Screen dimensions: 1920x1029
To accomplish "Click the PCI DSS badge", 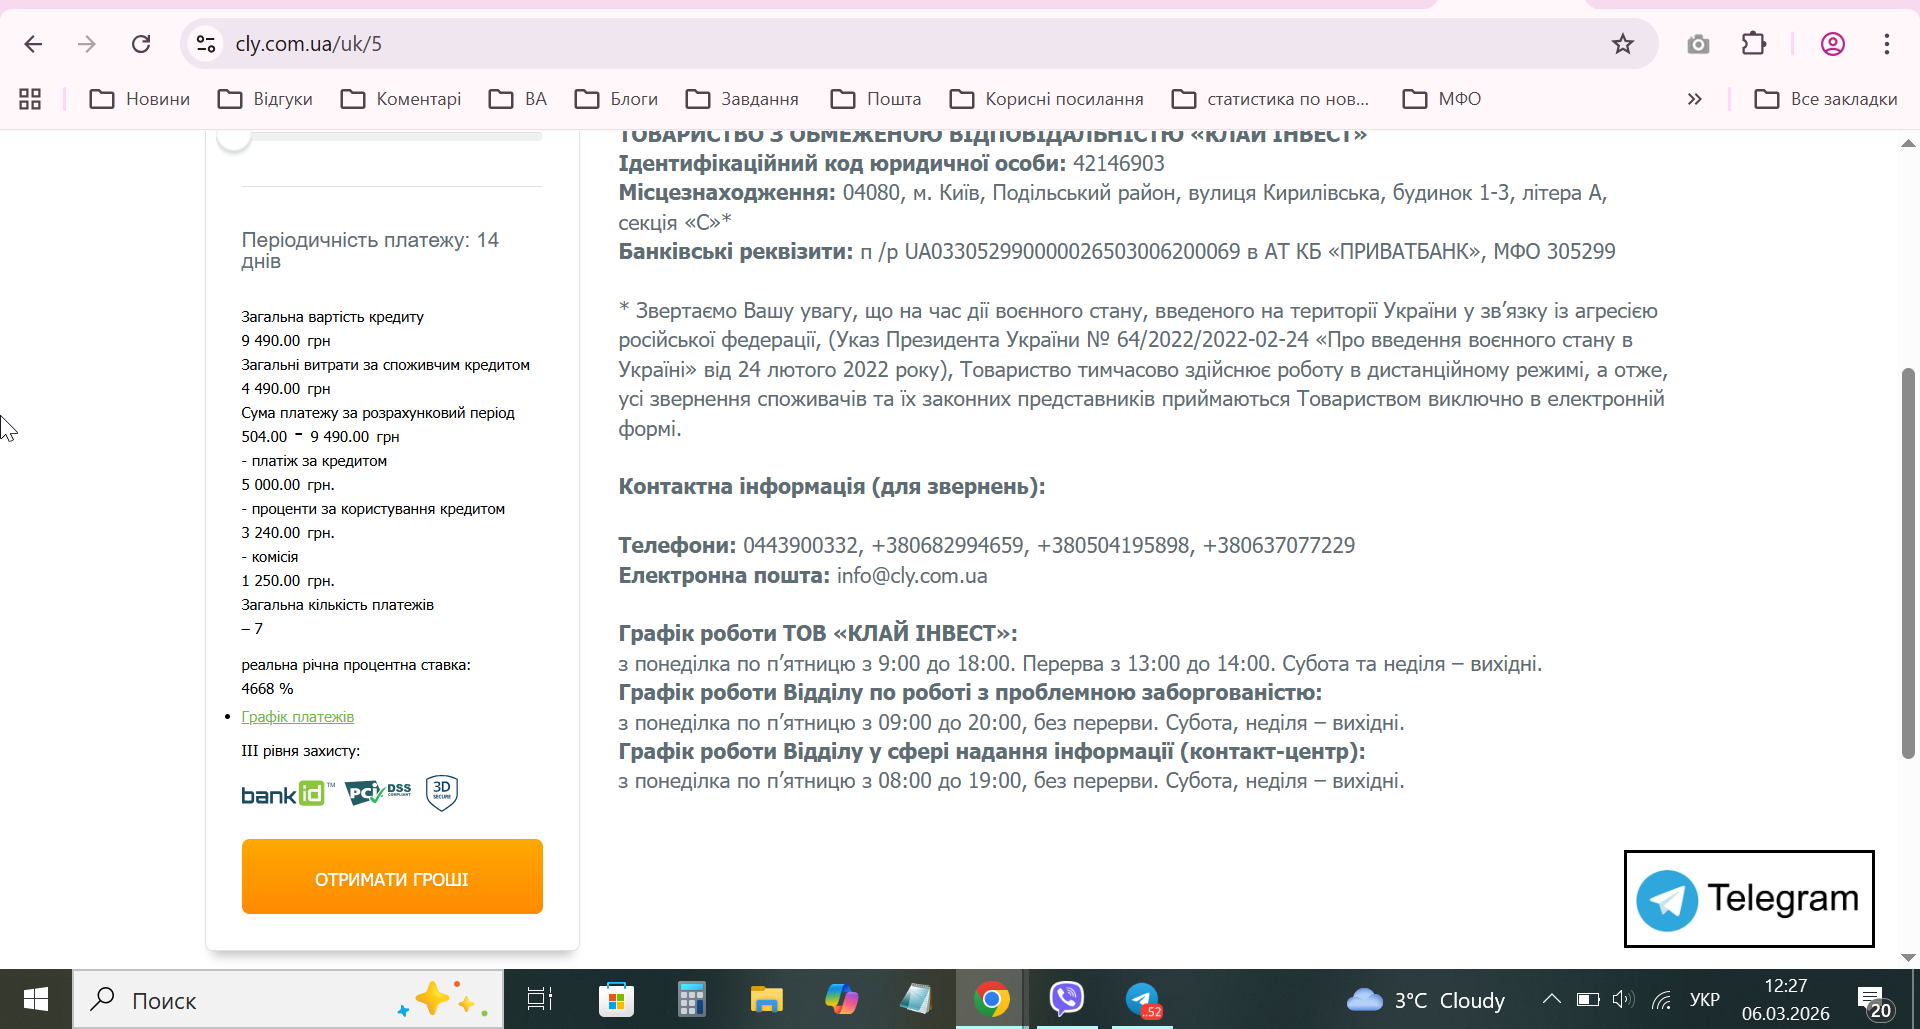I will click(x=378, y=793).
